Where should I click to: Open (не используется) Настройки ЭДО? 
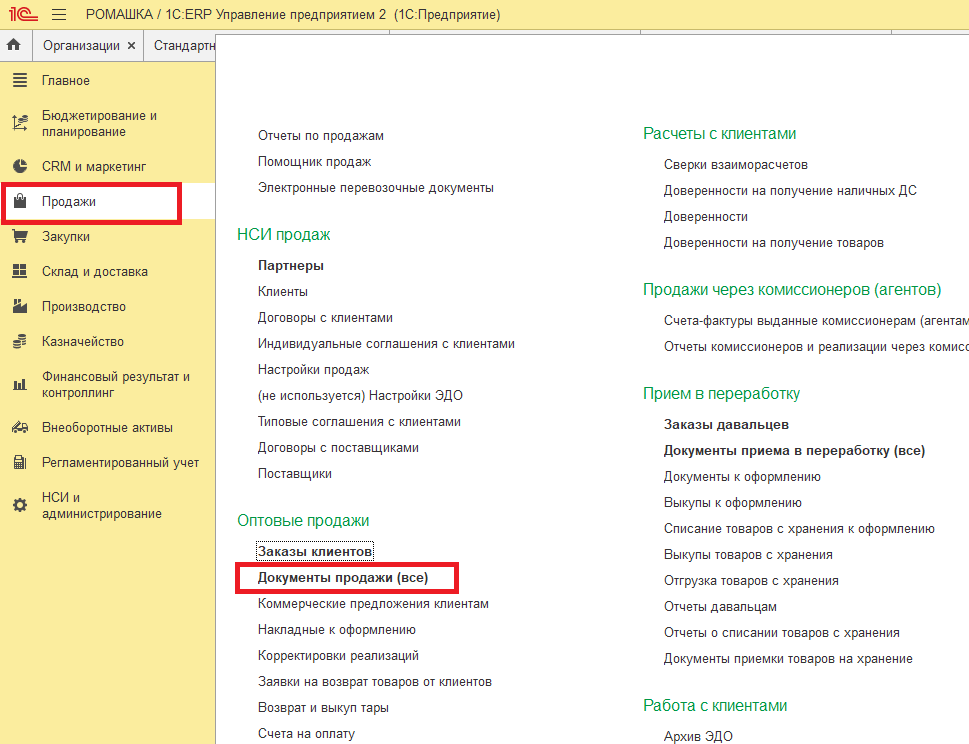[x=360, y=395]
